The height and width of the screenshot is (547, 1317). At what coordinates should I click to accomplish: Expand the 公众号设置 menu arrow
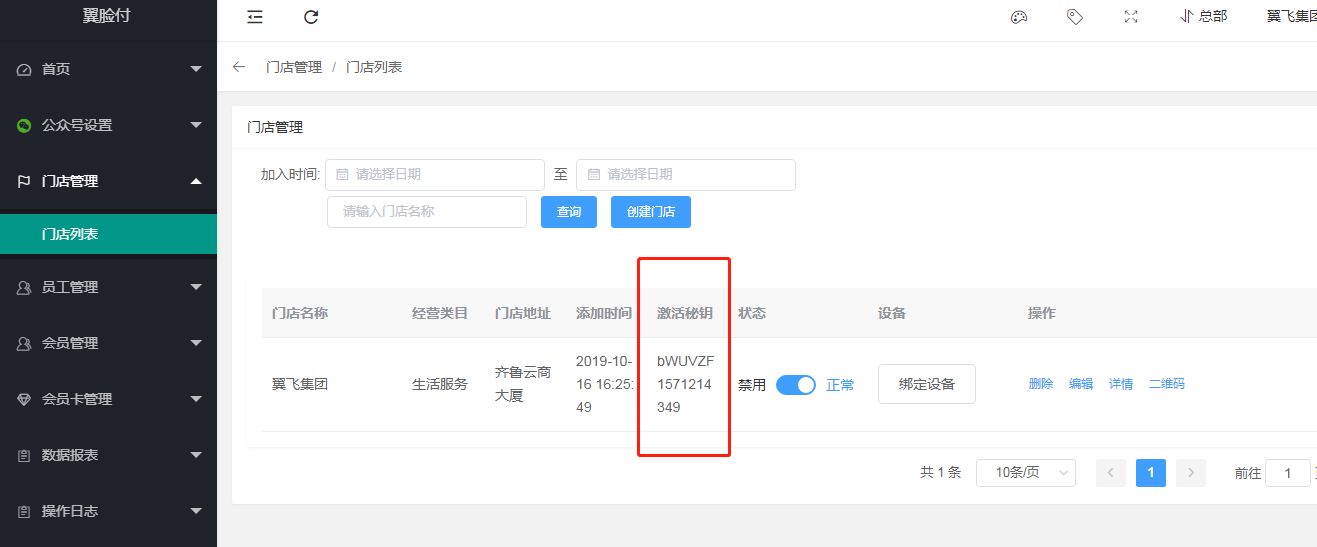tap(196, 125)
